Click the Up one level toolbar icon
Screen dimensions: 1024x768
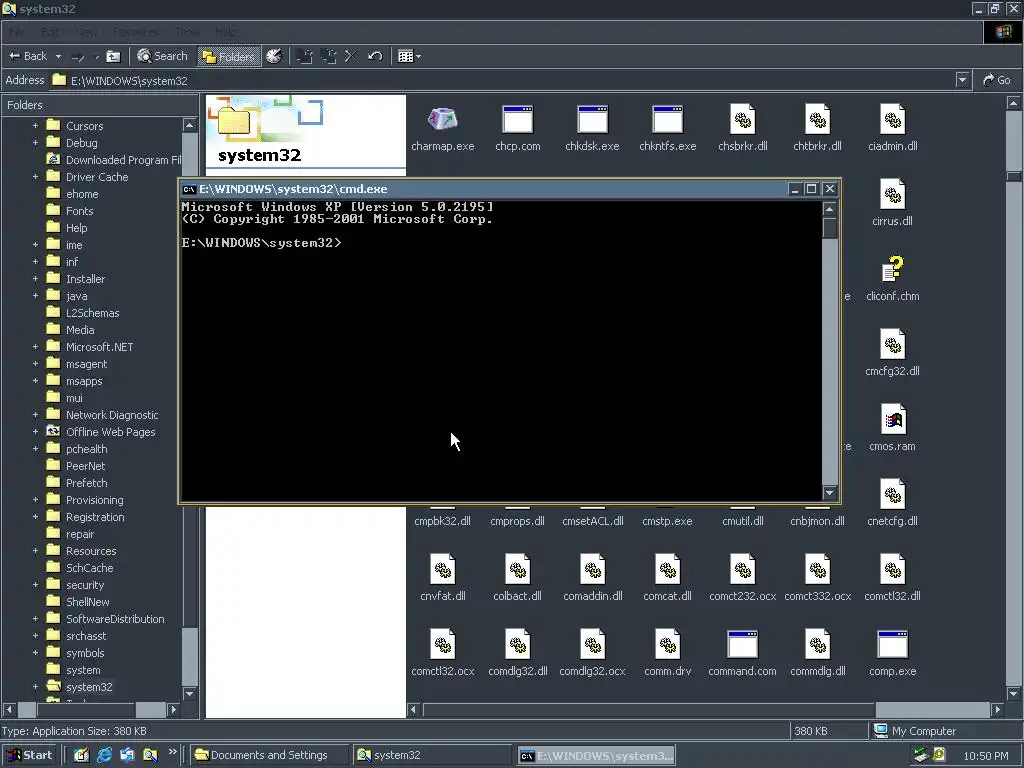coord(113,56)
